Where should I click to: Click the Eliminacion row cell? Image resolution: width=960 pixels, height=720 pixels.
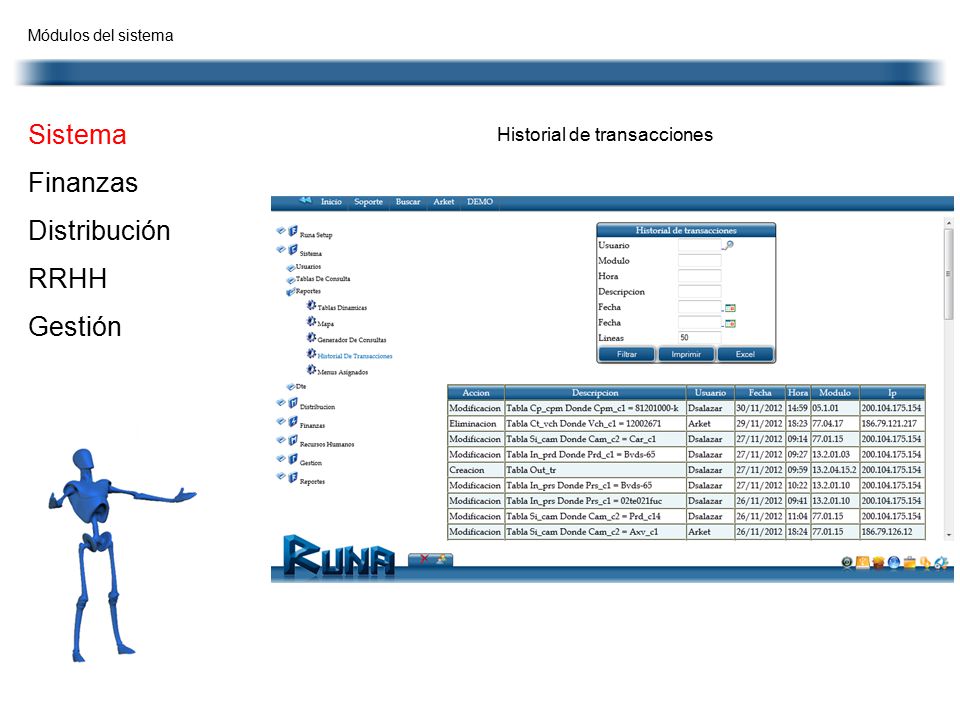(476, 424)
